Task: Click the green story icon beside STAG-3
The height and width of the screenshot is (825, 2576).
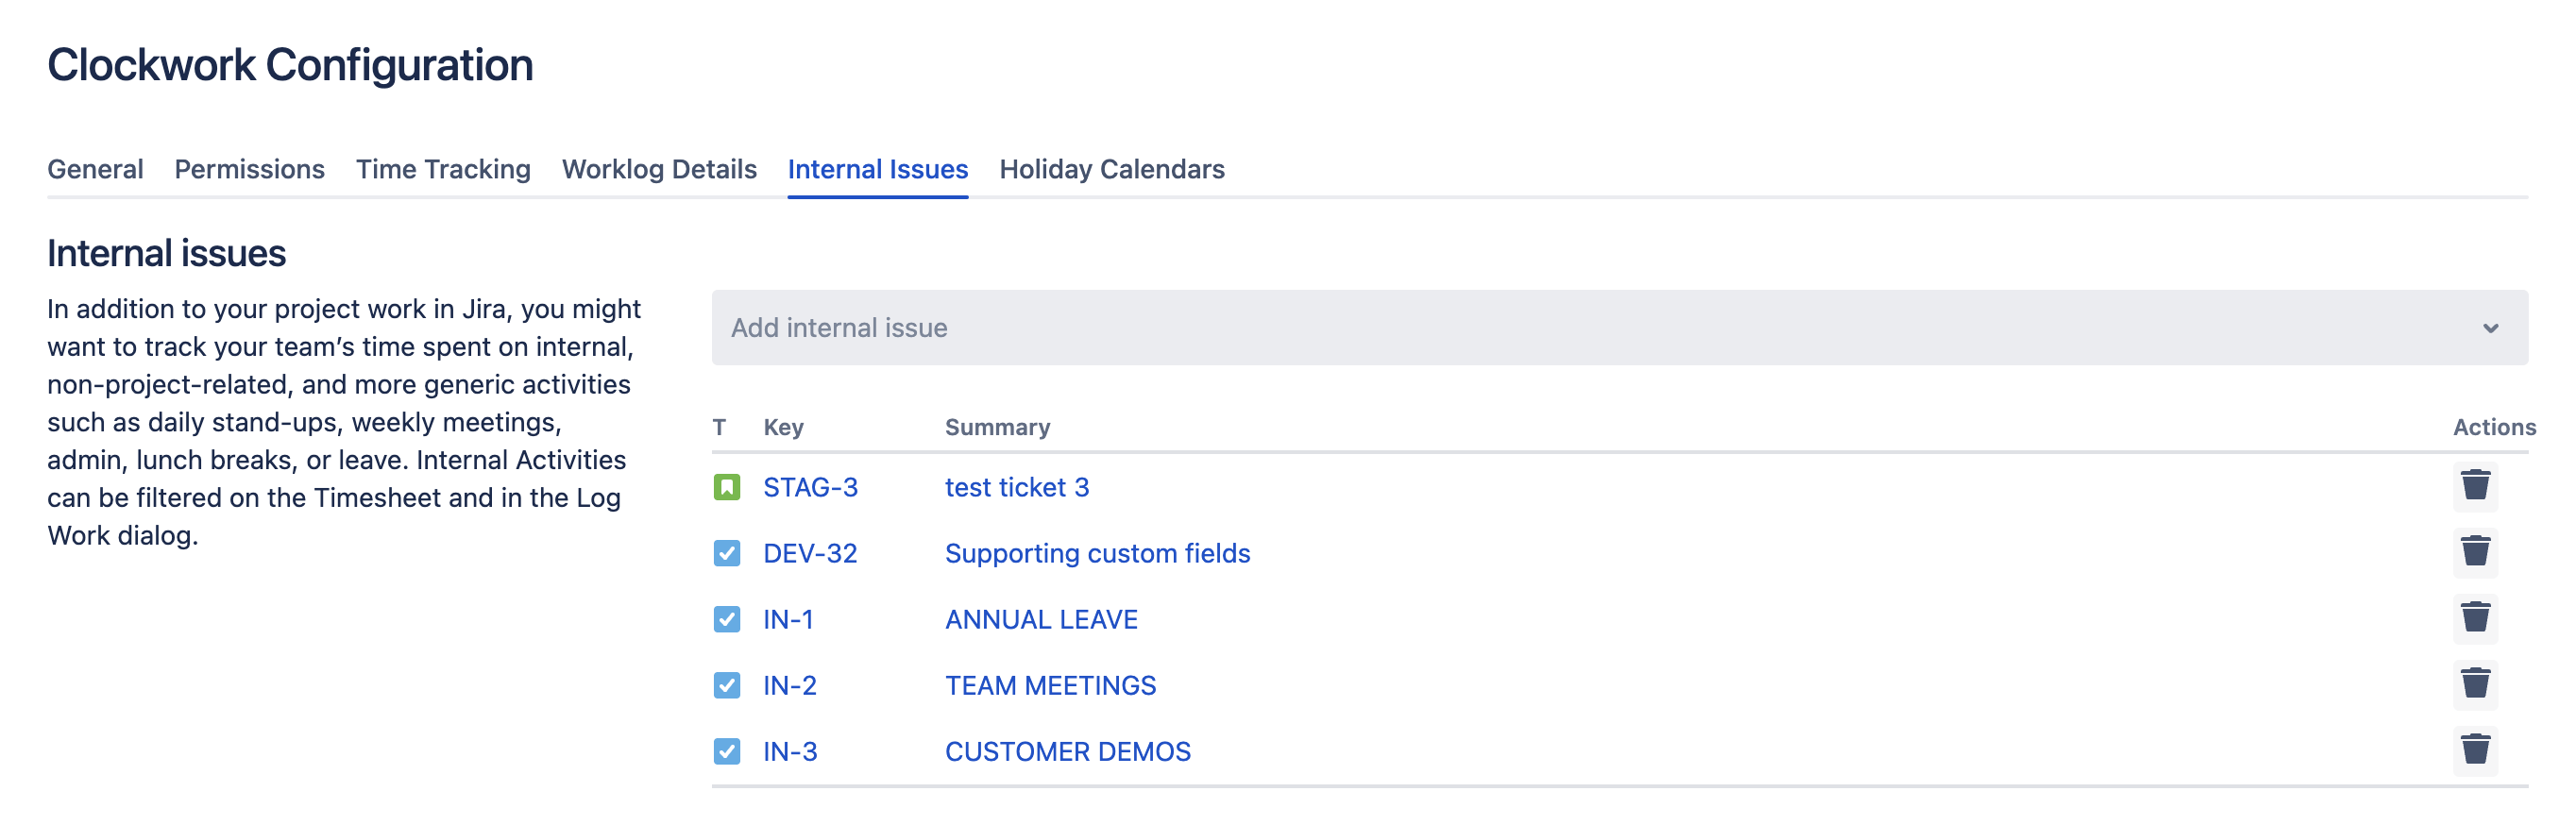Action: 727,487
